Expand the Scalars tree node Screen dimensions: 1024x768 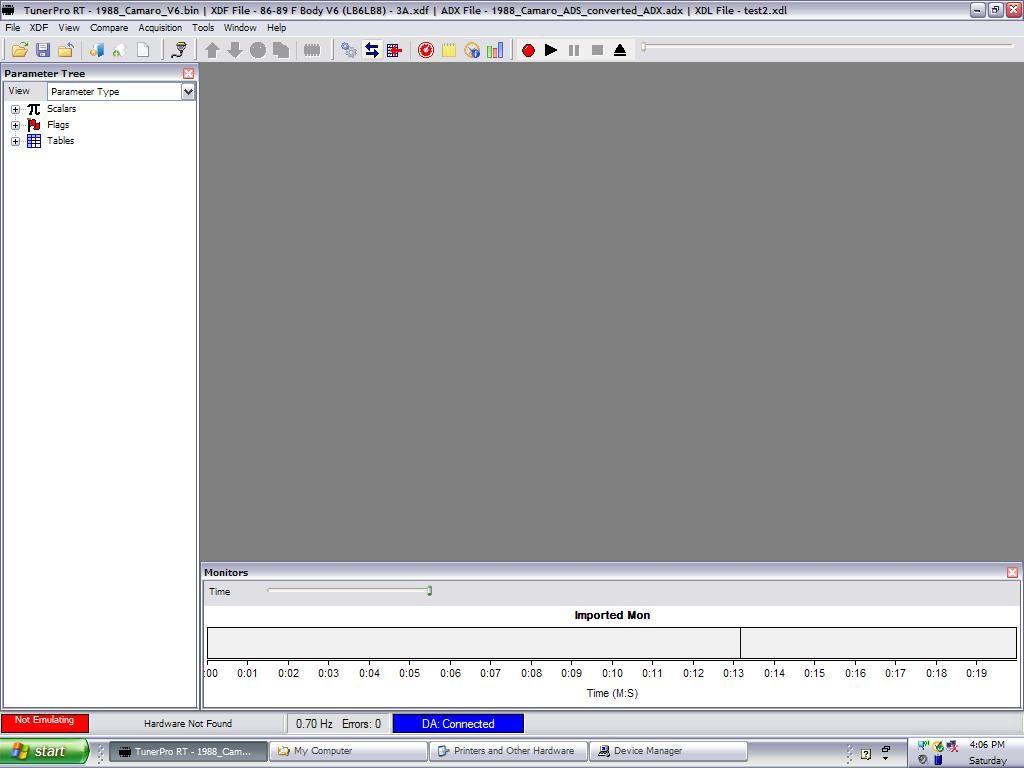15,109
